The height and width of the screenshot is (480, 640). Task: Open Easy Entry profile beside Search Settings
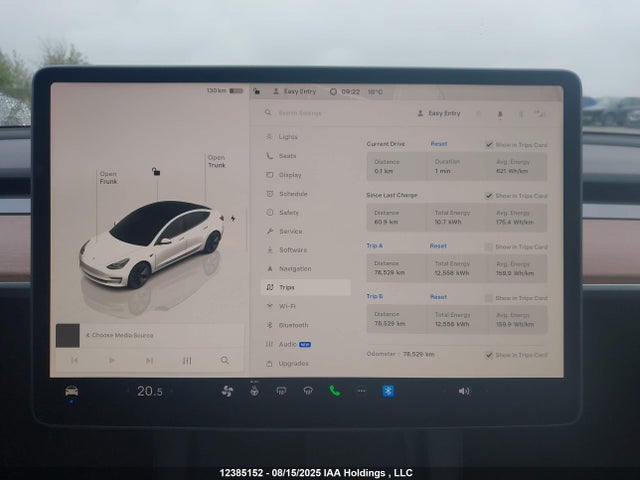439,113
